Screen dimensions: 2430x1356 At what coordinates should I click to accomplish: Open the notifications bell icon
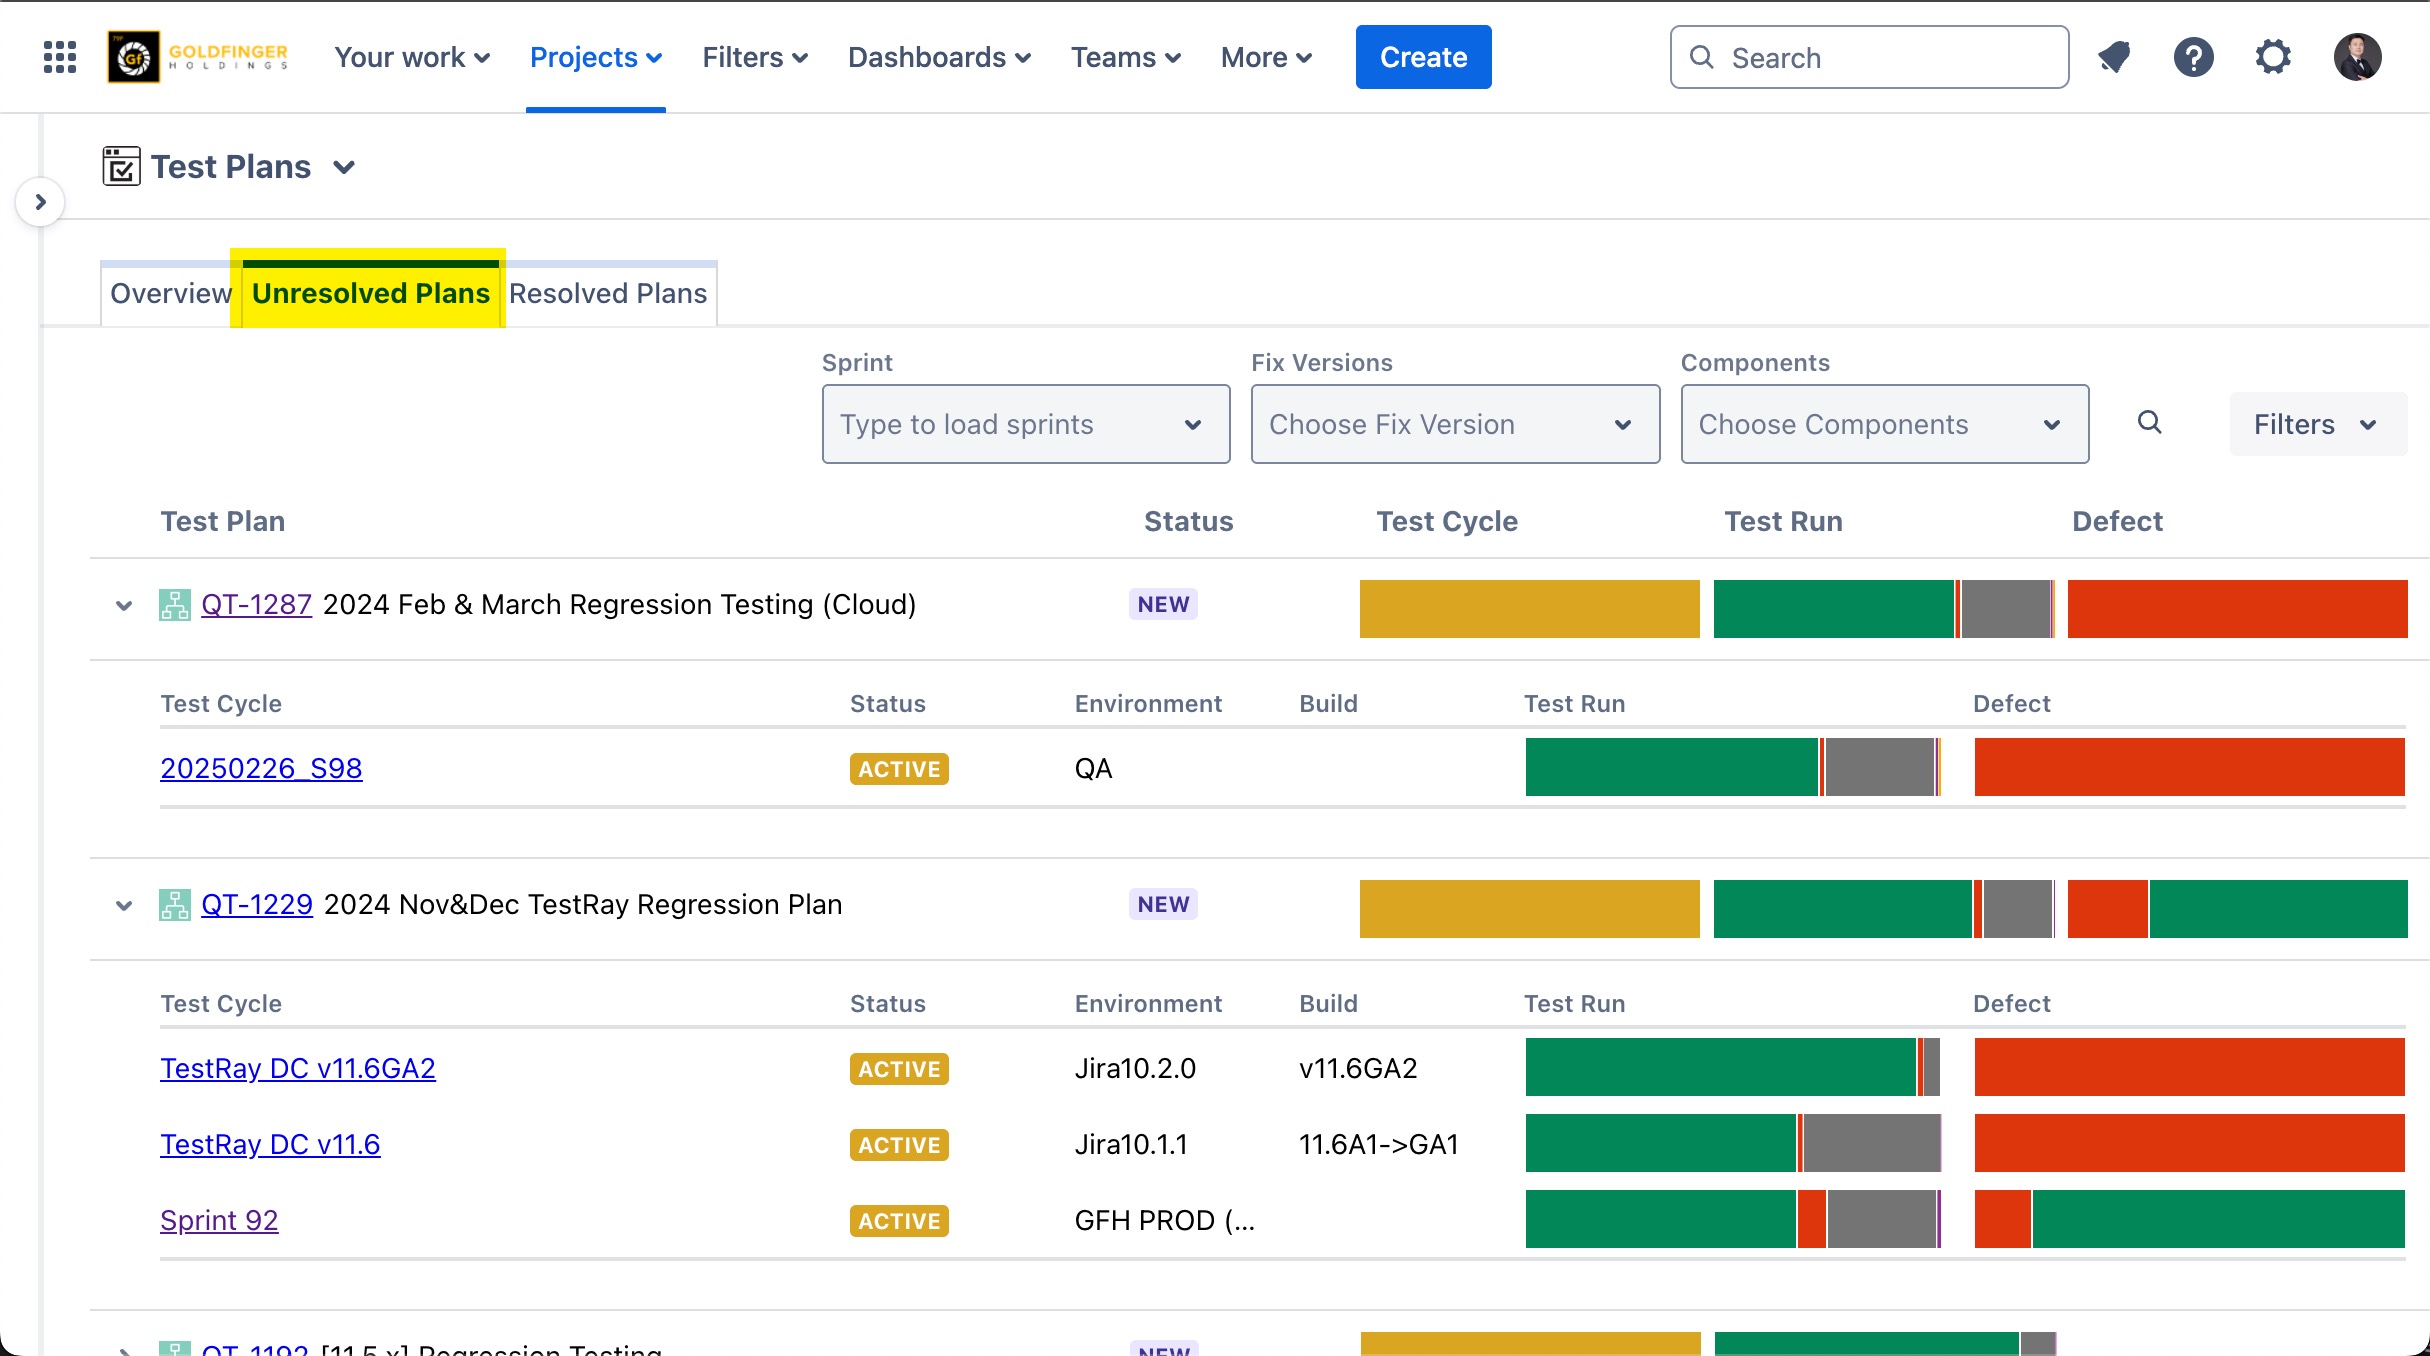coord(2114,57)
